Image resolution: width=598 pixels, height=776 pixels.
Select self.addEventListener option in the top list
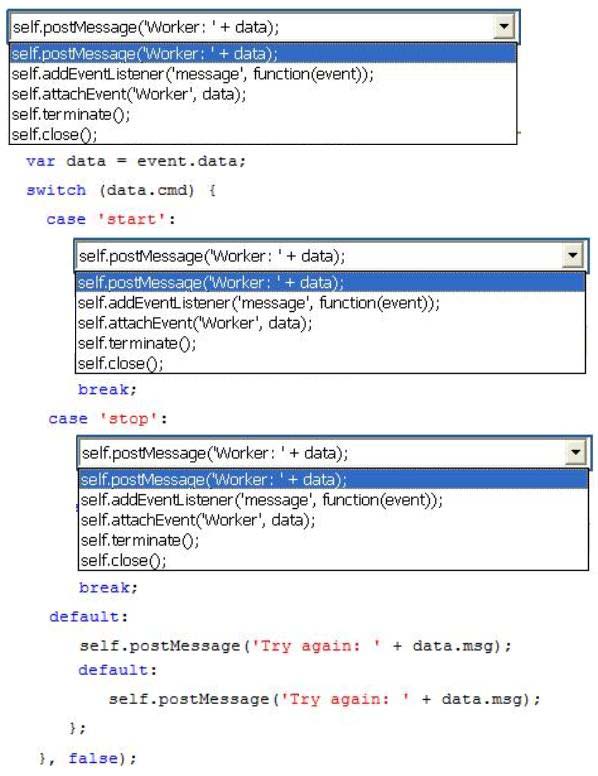263,74
